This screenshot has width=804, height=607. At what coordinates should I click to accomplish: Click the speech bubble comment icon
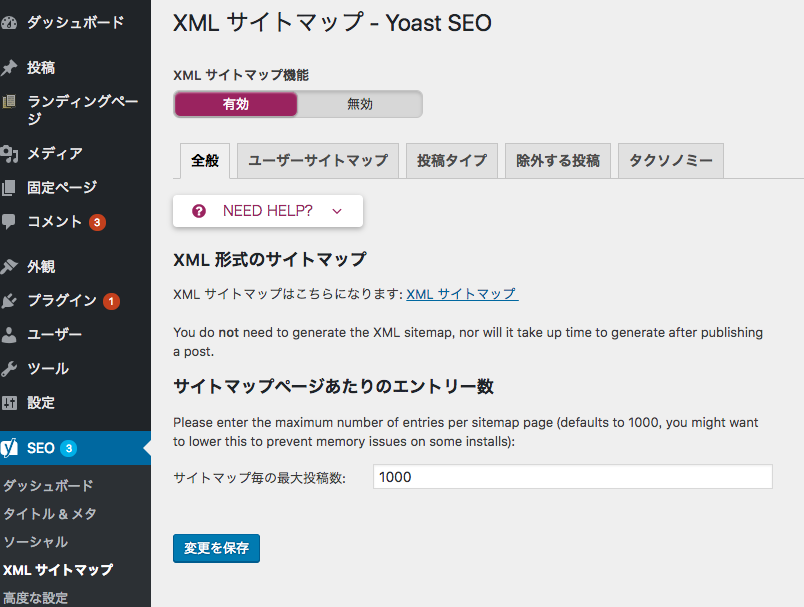9,221
